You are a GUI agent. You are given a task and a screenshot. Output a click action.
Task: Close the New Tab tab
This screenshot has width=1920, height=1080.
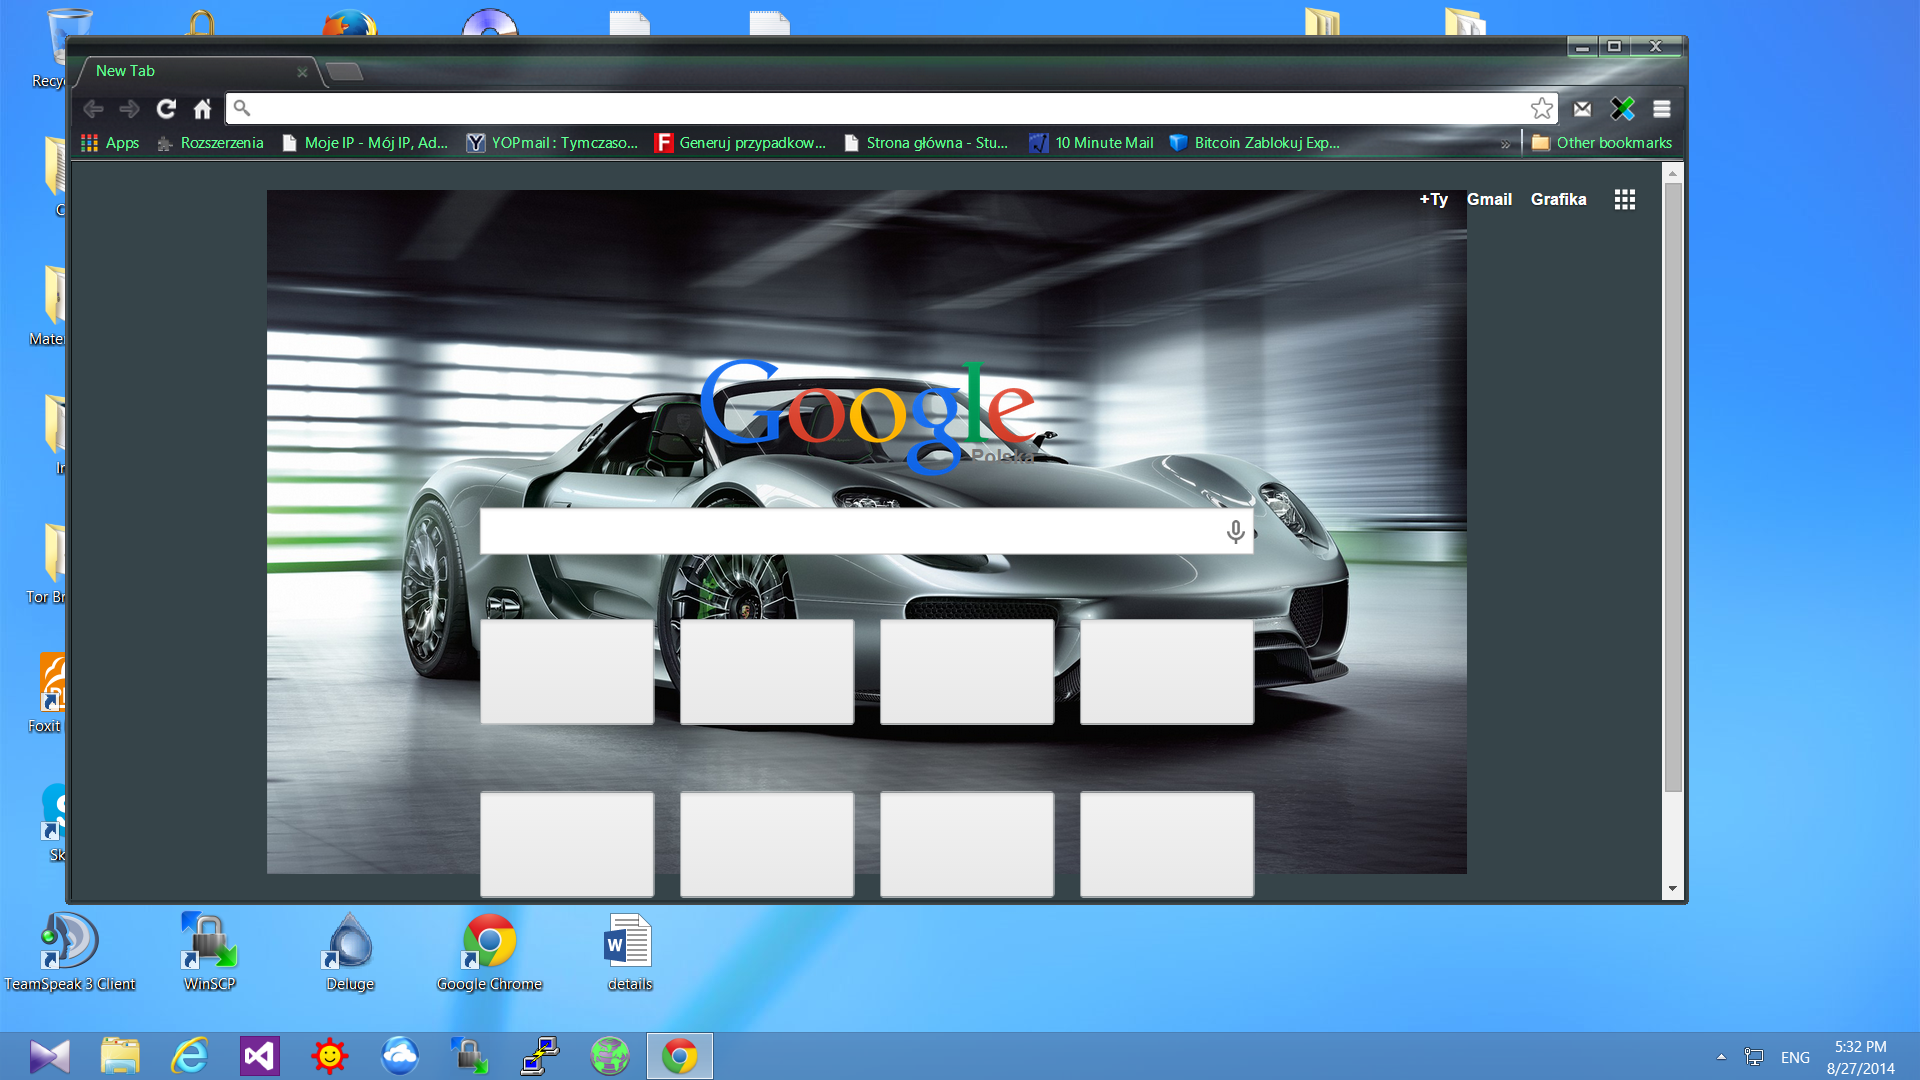click(x=302, y=72)
